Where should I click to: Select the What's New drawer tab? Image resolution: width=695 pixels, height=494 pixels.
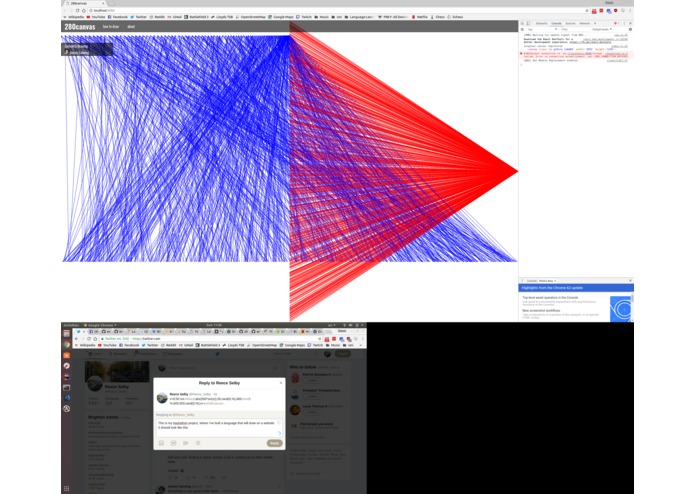pos(547,281)
